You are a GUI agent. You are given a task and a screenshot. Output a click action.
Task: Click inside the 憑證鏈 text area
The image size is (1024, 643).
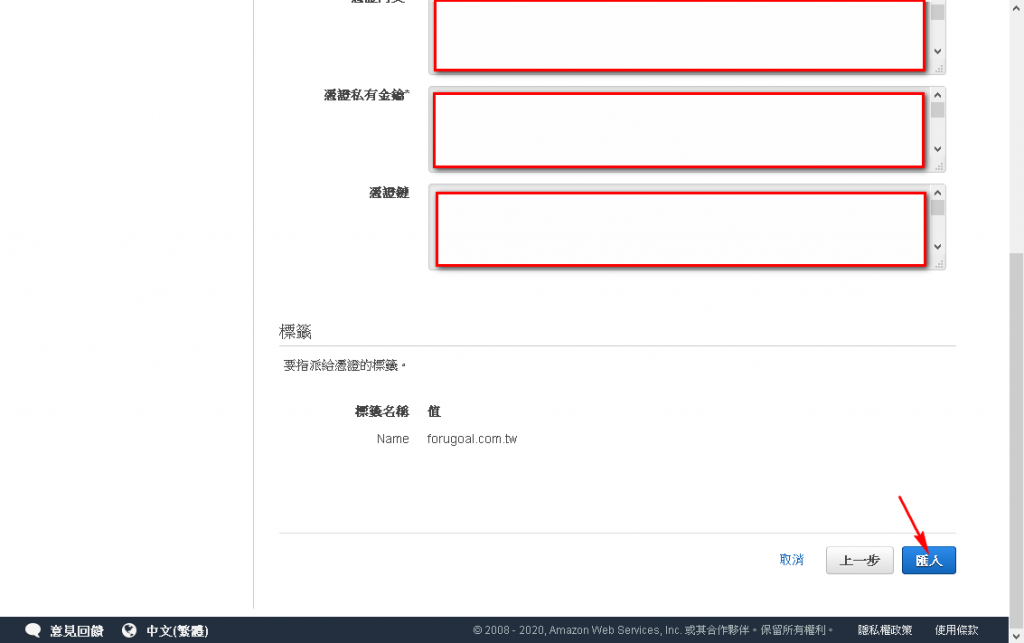coord(680,228)
